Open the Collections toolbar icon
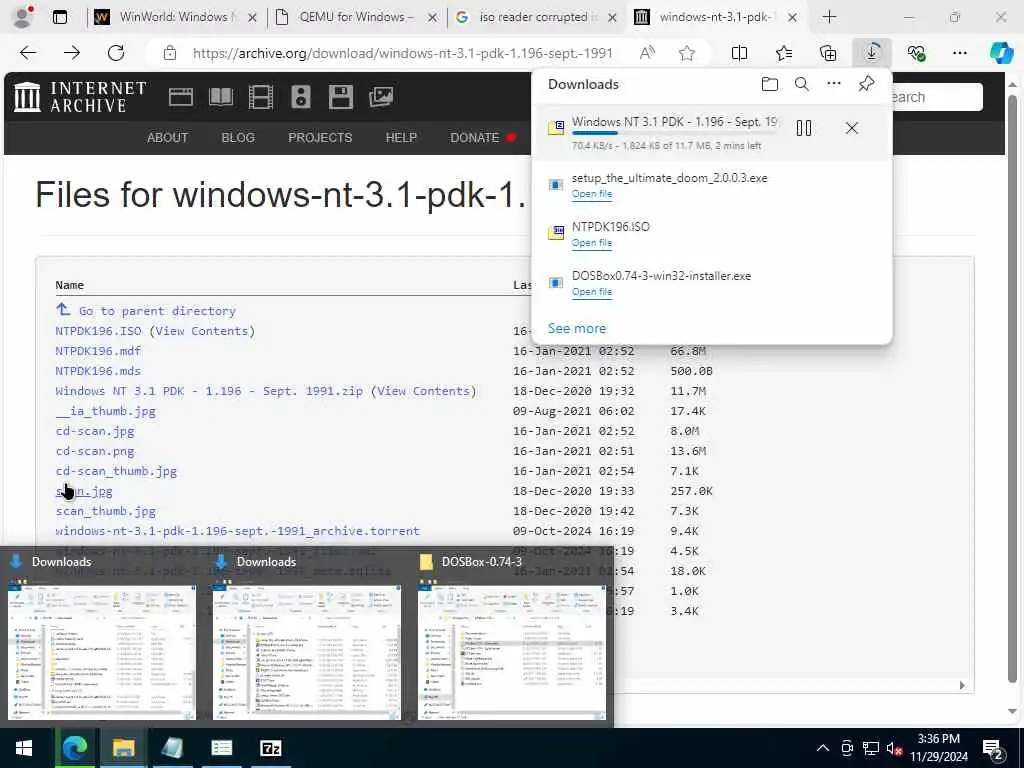This screenshot has width=1024, height=768. coord(827,53)
